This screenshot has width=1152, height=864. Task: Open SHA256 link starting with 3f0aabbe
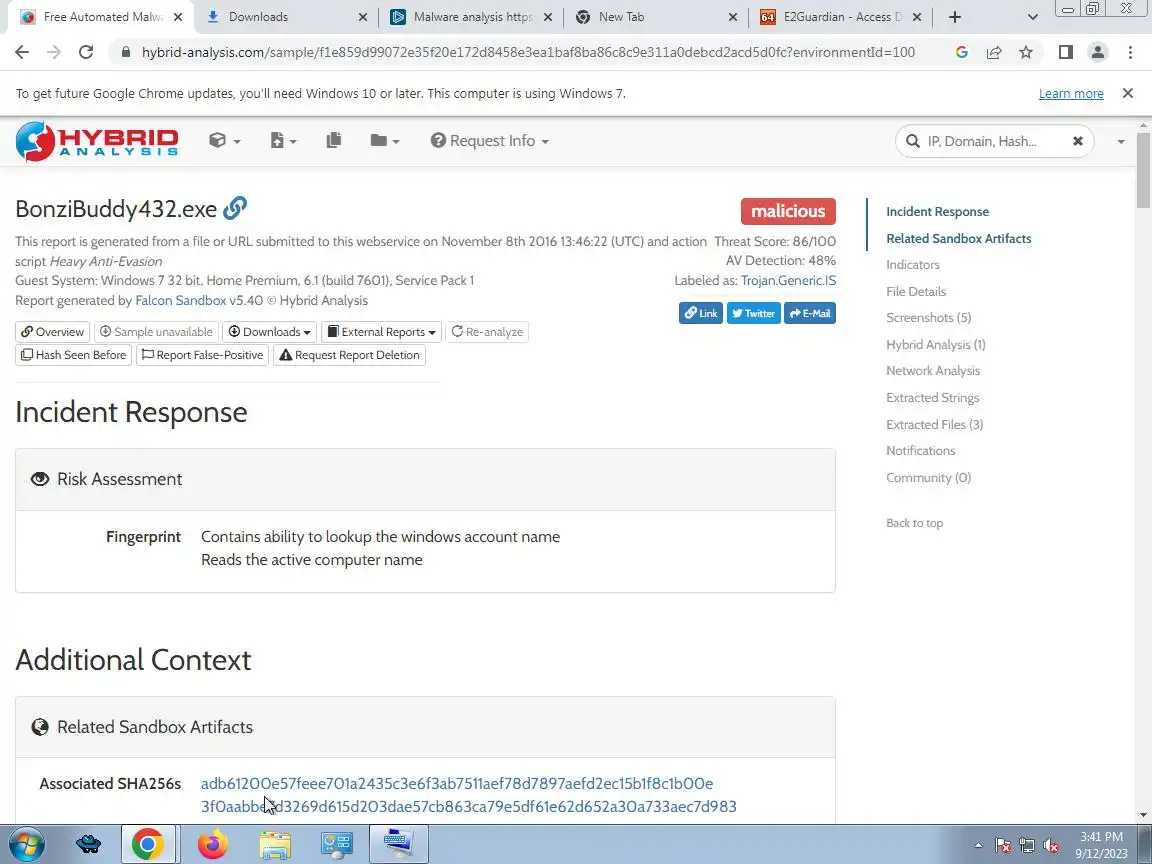tap(469, 807)
